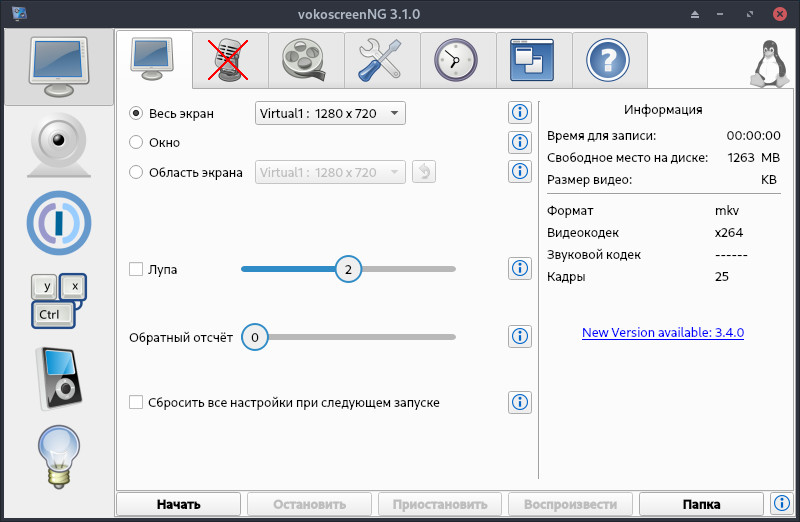800x522 pixels.
Task: Click the Остановить button
Action: coord(309,504)
